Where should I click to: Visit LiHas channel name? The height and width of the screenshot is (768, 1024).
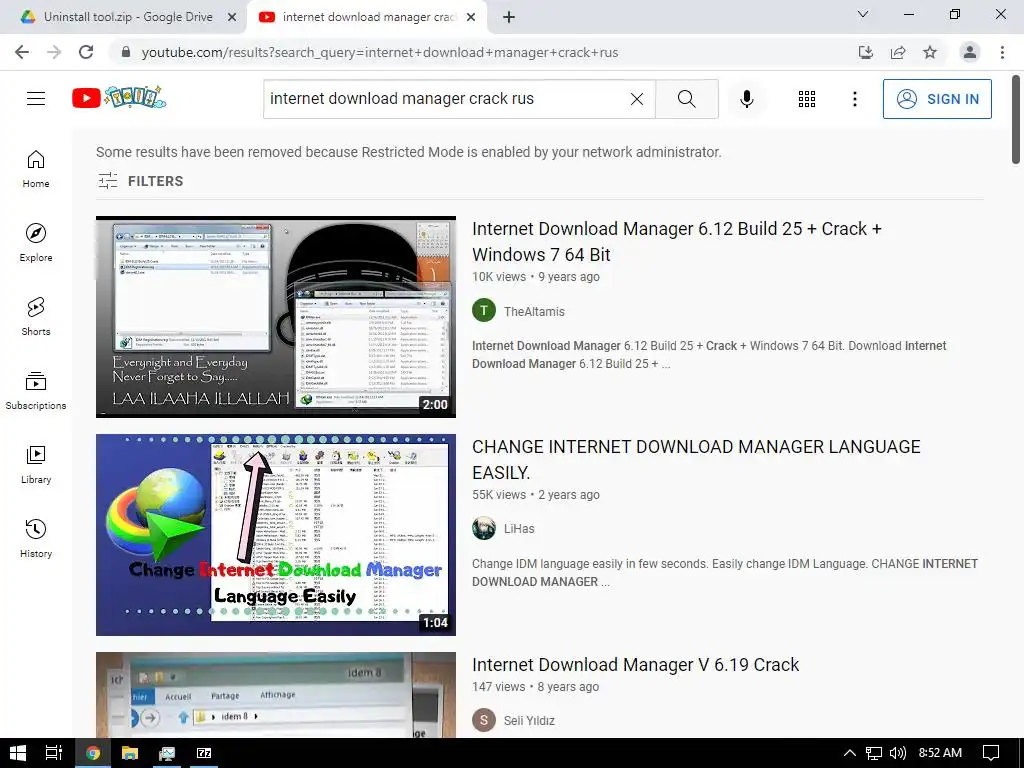point(519,529)
